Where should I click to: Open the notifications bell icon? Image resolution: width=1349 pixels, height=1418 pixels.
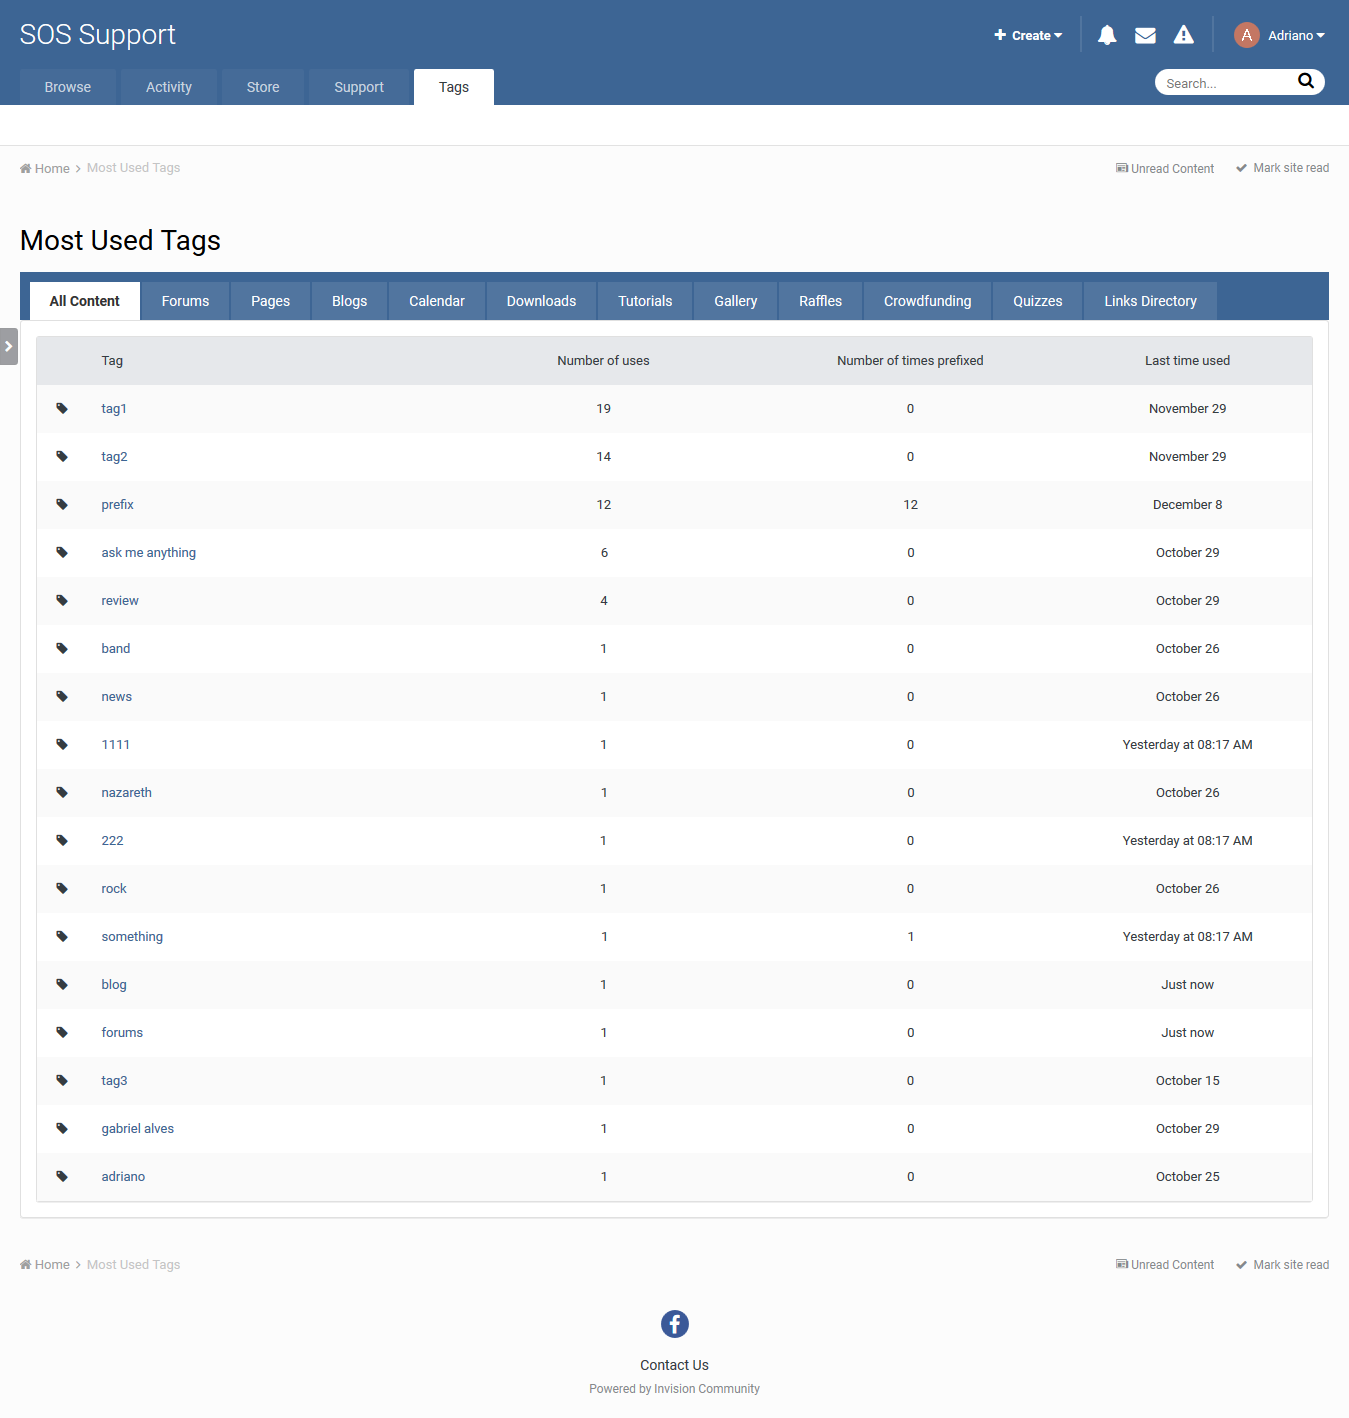point(1106,35)
